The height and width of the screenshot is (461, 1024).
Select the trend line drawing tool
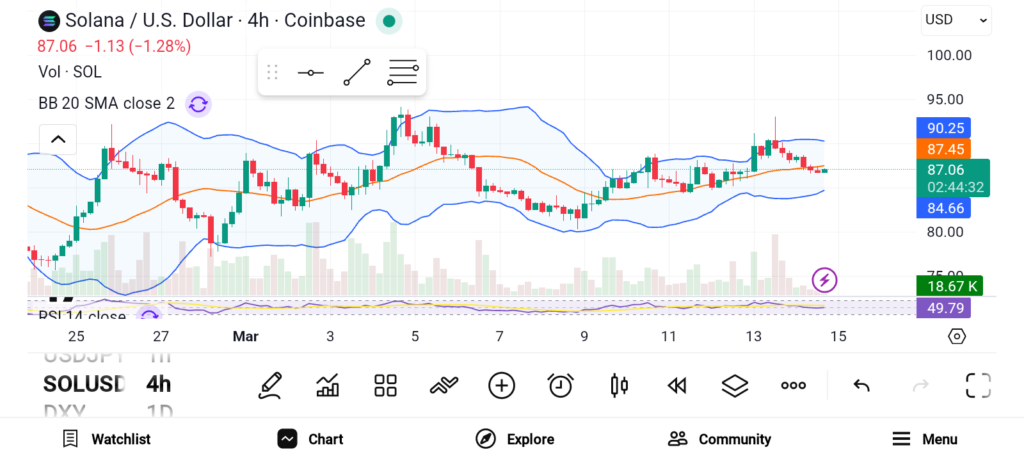point(357,73)
